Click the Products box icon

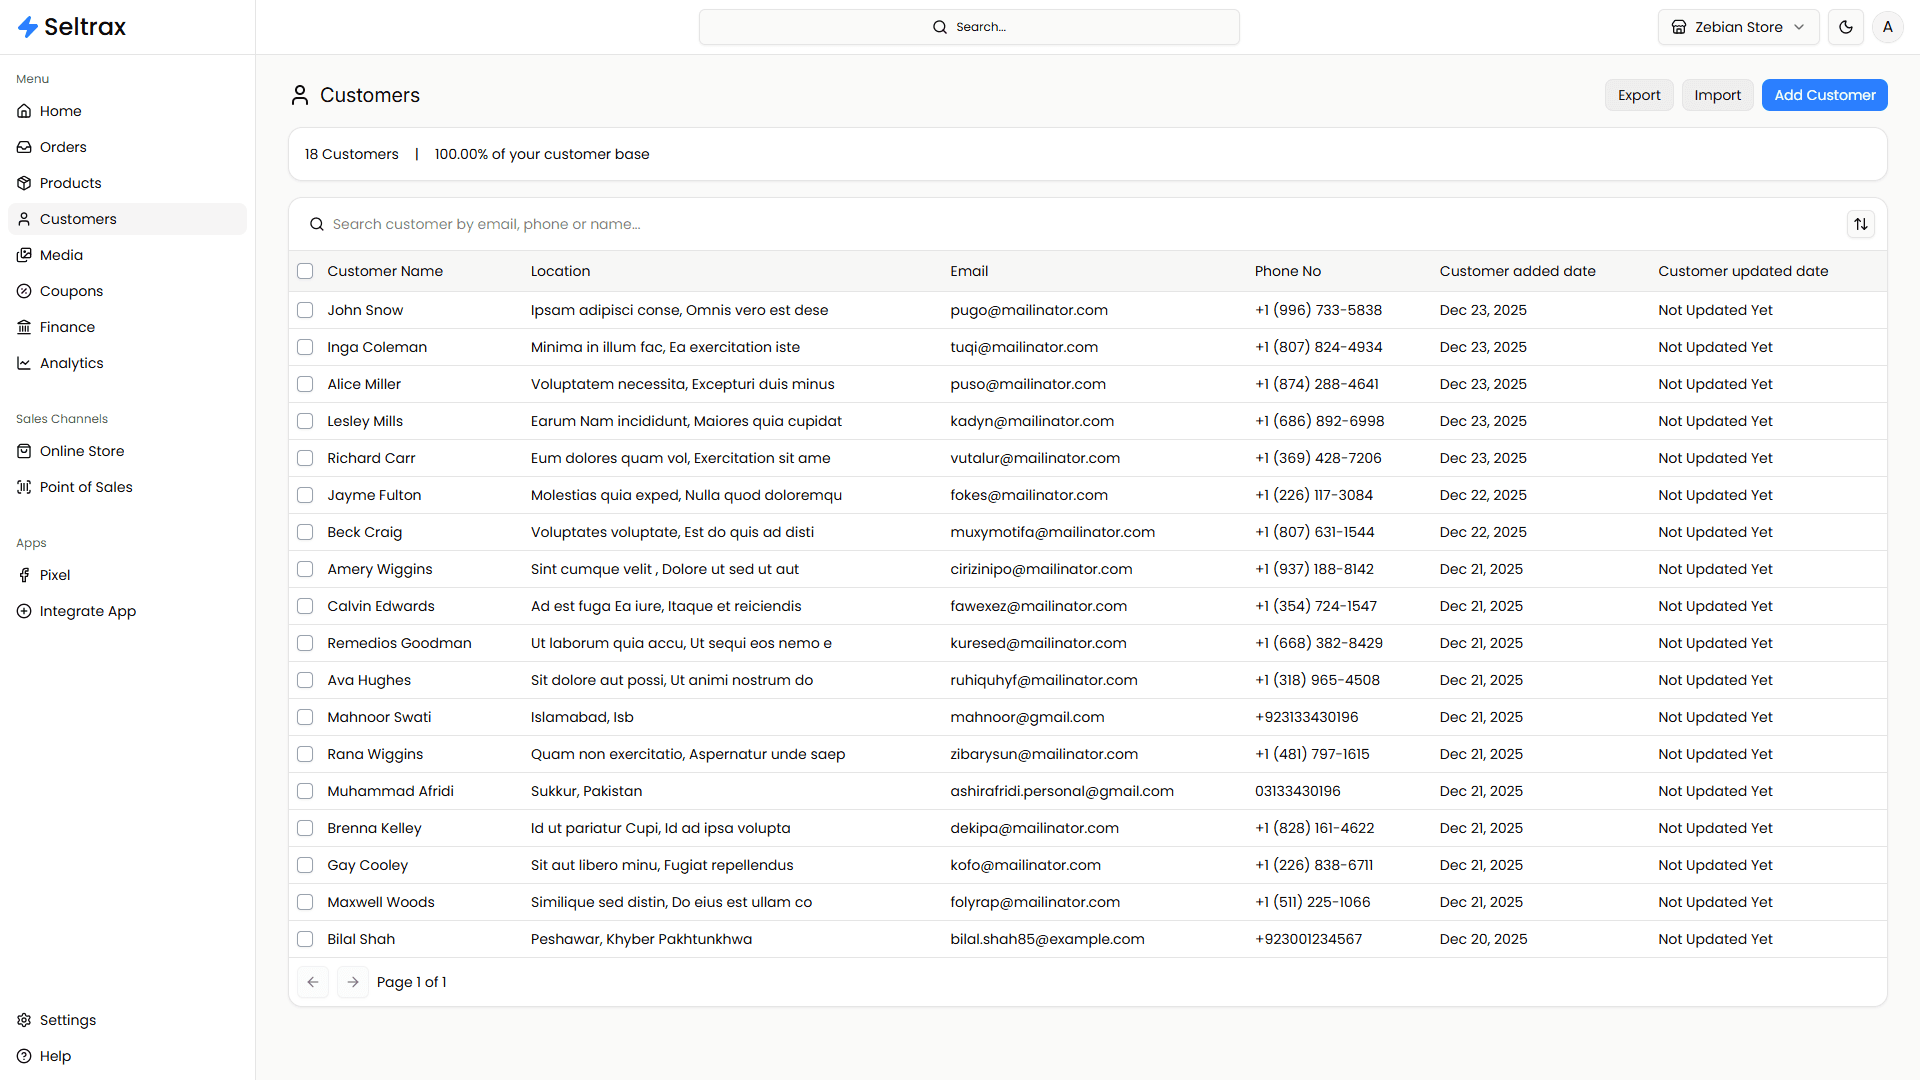[x=24, y=183]
